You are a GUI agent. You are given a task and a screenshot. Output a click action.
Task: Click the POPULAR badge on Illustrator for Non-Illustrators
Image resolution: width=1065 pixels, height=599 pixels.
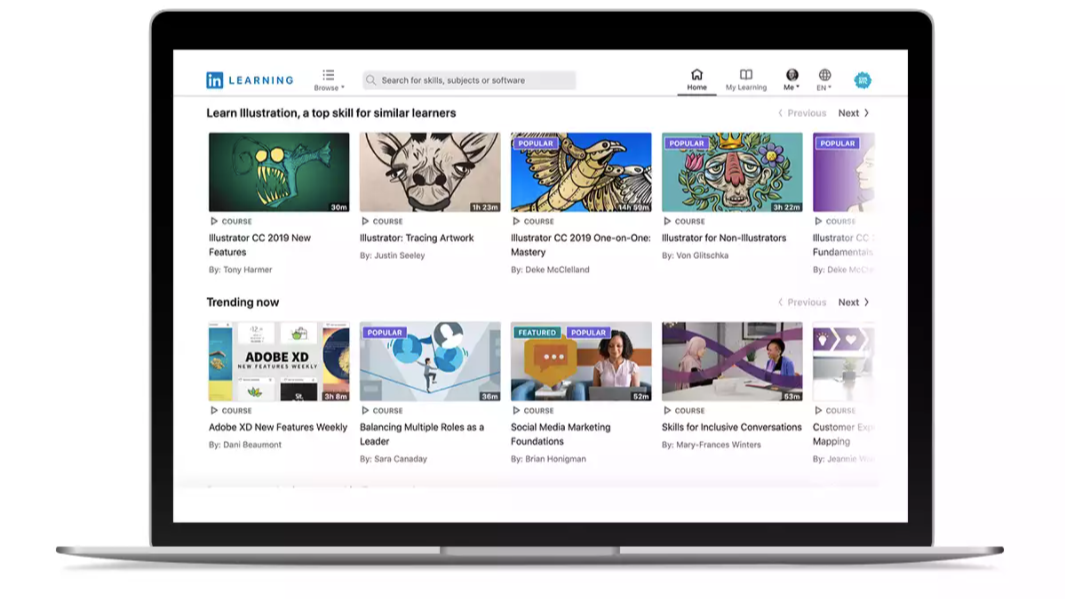pos(687,143)
